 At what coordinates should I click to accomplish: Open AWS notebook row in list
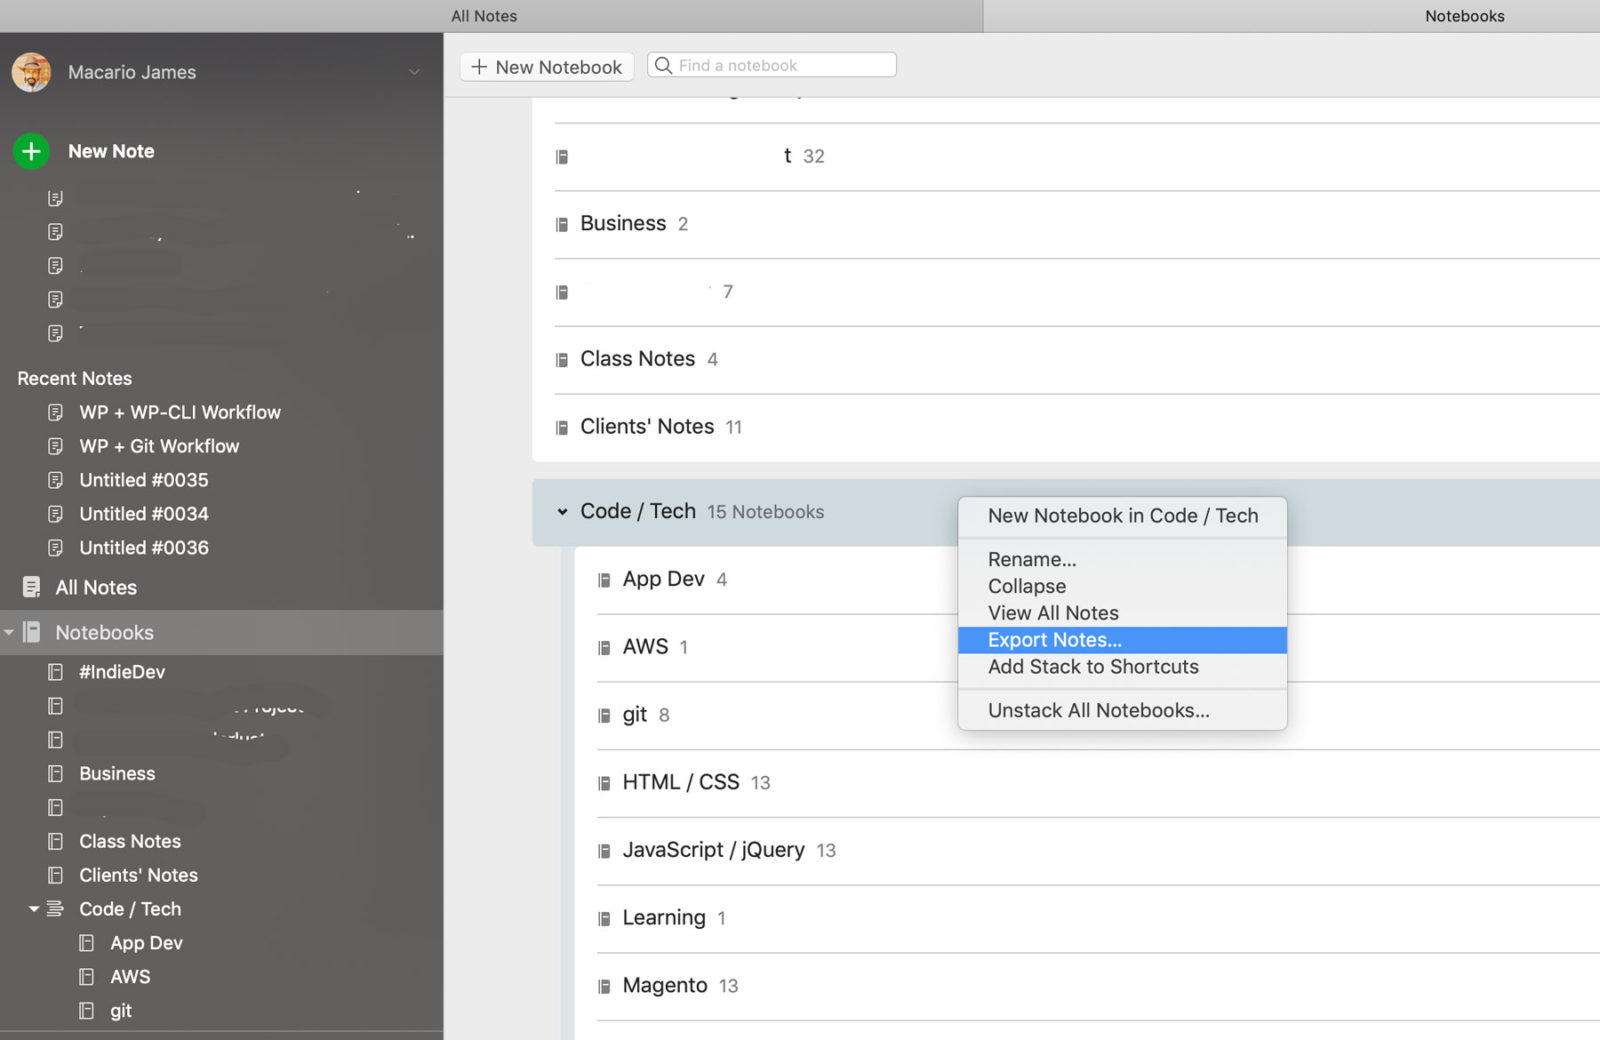click(1098, 647)
